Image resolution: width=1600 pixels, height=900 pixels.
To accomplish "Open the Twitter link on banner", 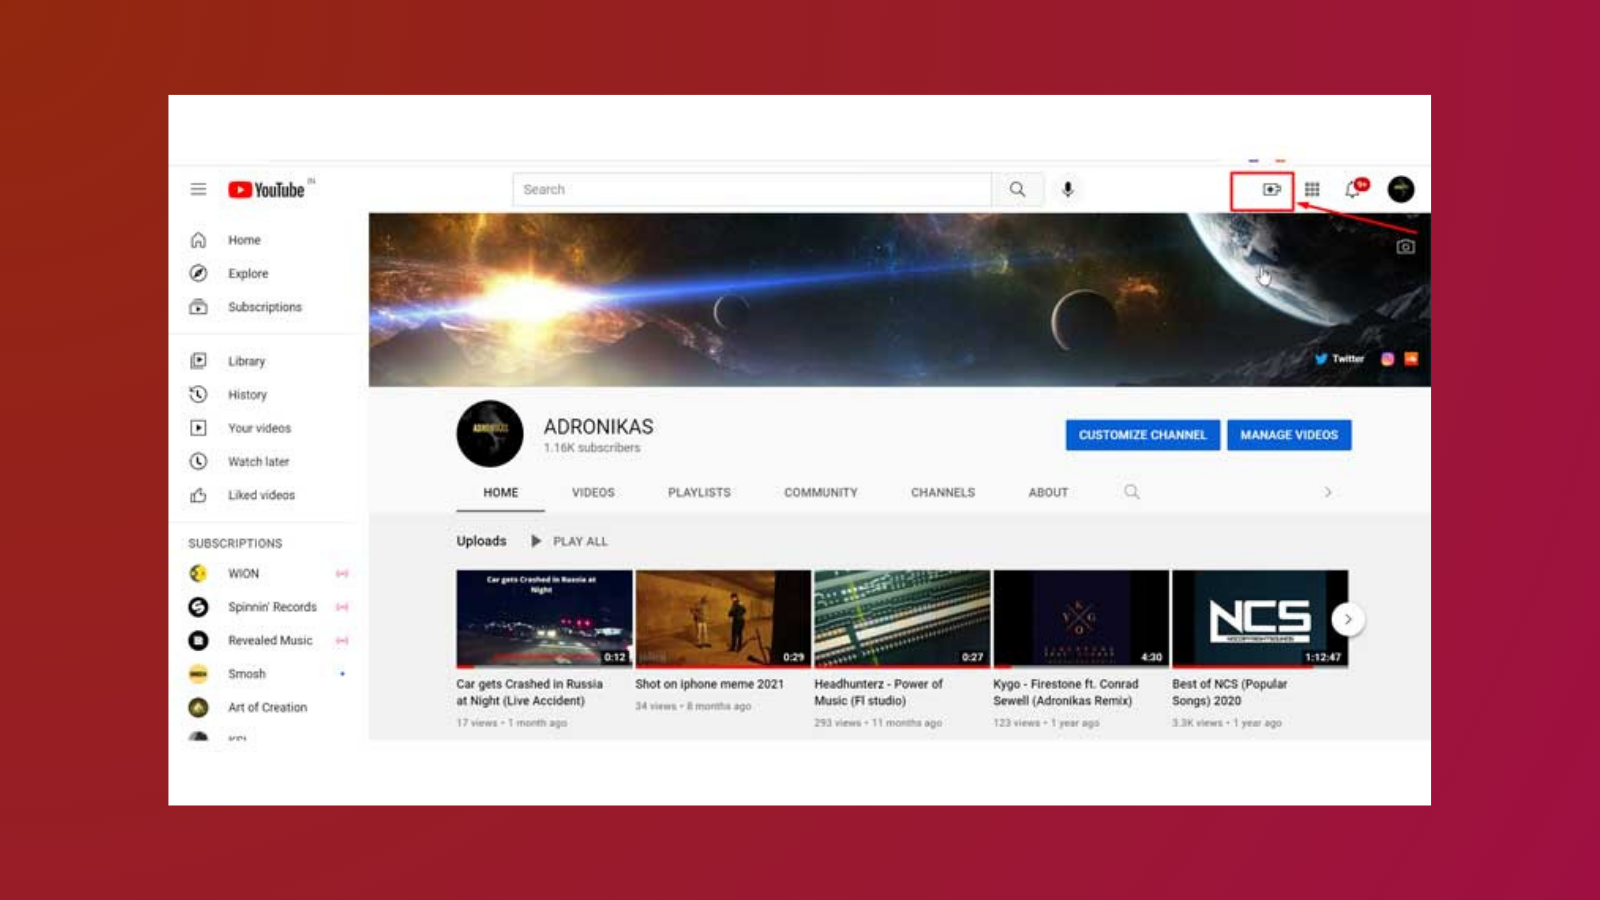I will (1339, 359).
